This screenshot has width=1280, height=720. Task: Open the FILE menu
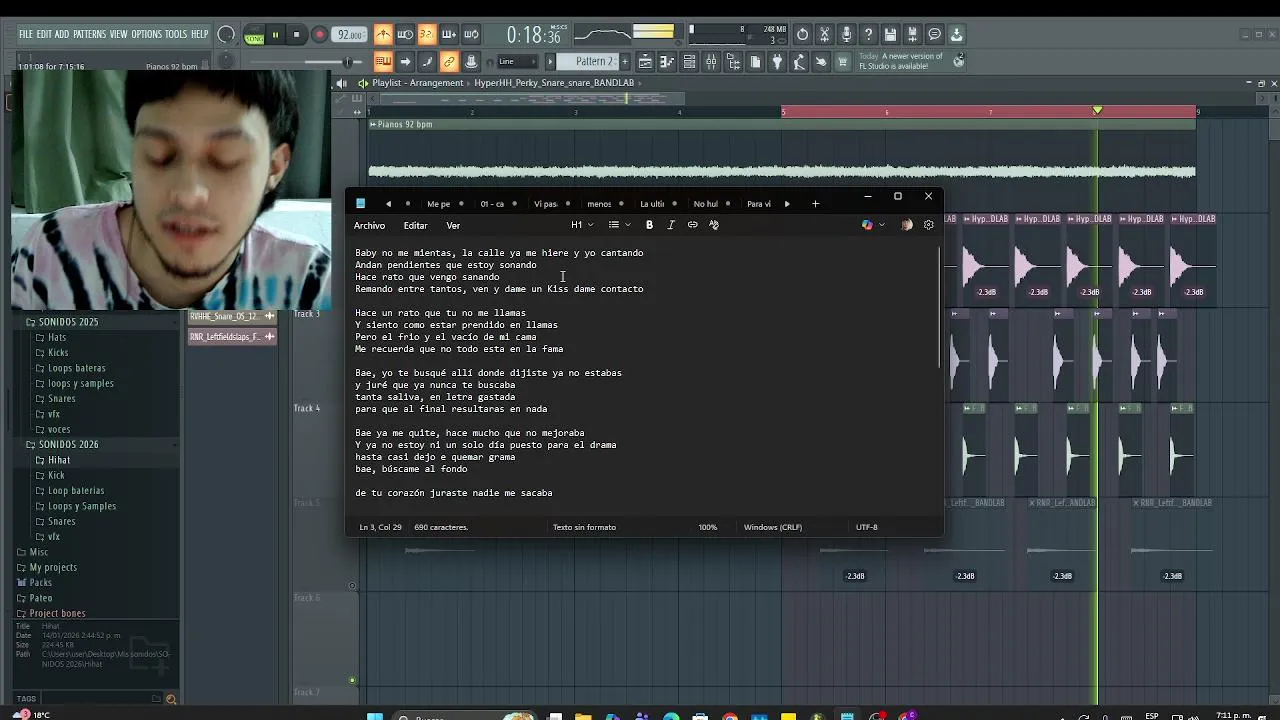26,34
